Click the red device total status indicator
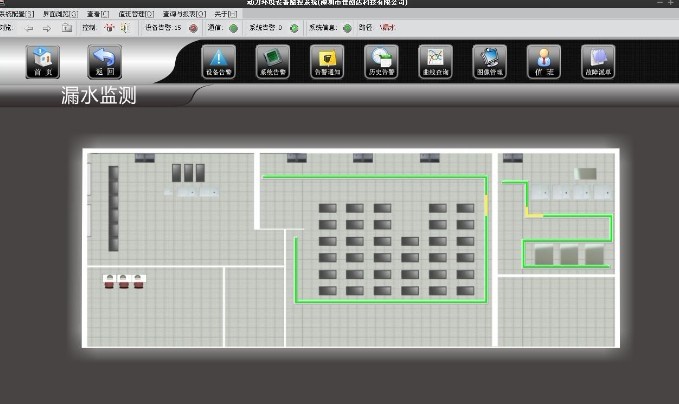Screen dimensions: 679x404 click(x=193, y=28)
